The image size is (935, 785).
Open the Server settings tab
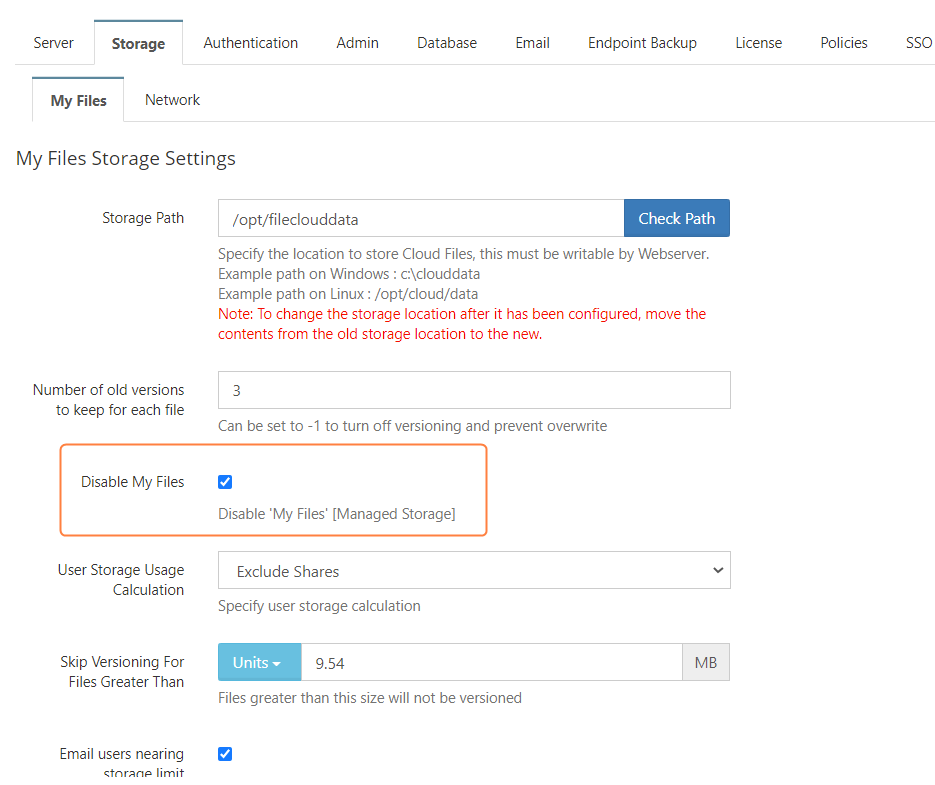point(54,43)
